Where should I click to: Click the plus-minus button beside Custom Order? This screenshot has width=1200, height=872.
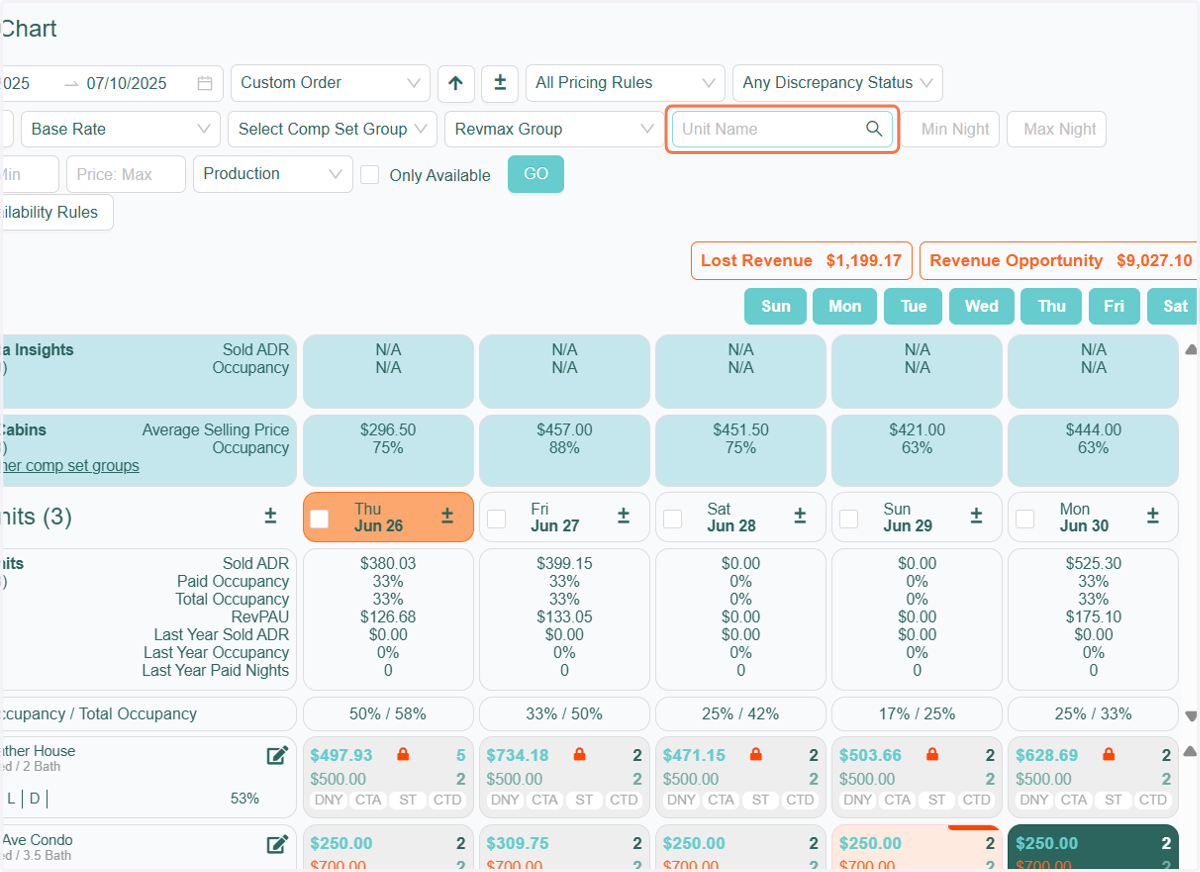tap(500, 83)
